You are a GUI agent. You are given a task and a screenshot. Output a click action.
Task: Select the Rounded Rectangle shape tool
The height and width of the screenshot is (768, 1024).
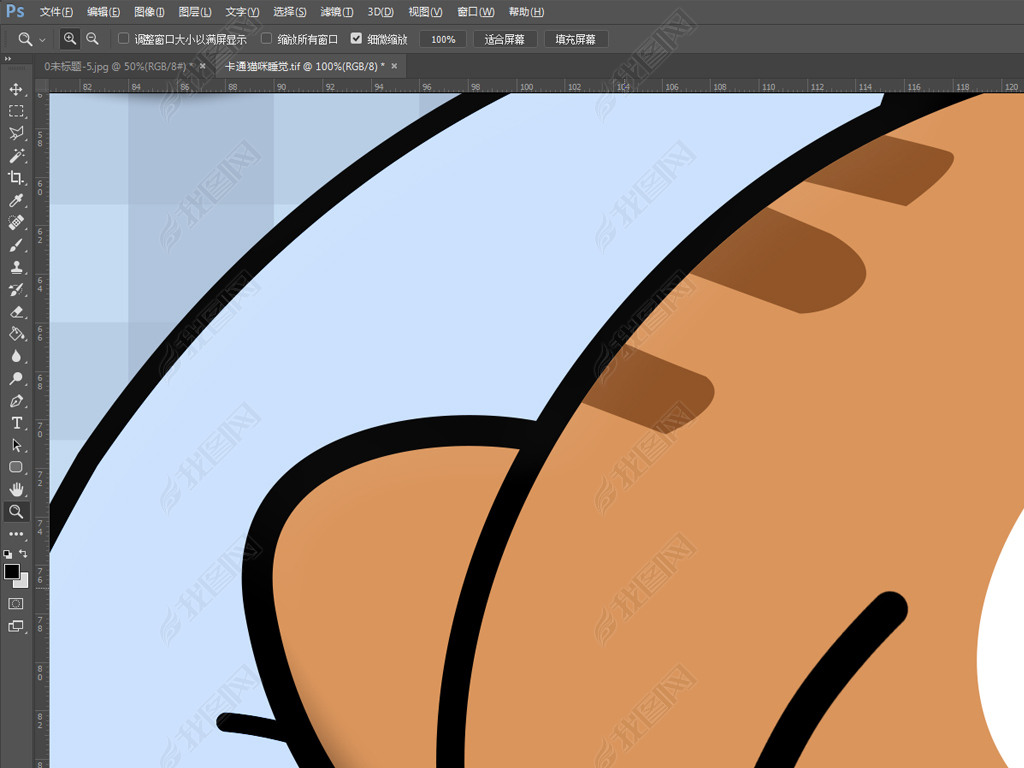pyautogui.click(x=16, y=467)
